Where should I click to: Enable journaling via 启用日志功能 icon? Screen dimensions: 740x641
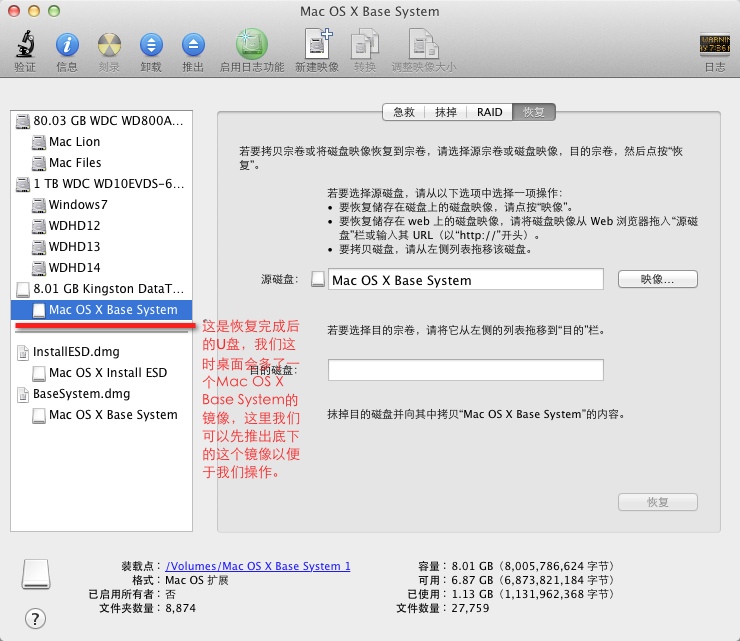click(252, 44)
